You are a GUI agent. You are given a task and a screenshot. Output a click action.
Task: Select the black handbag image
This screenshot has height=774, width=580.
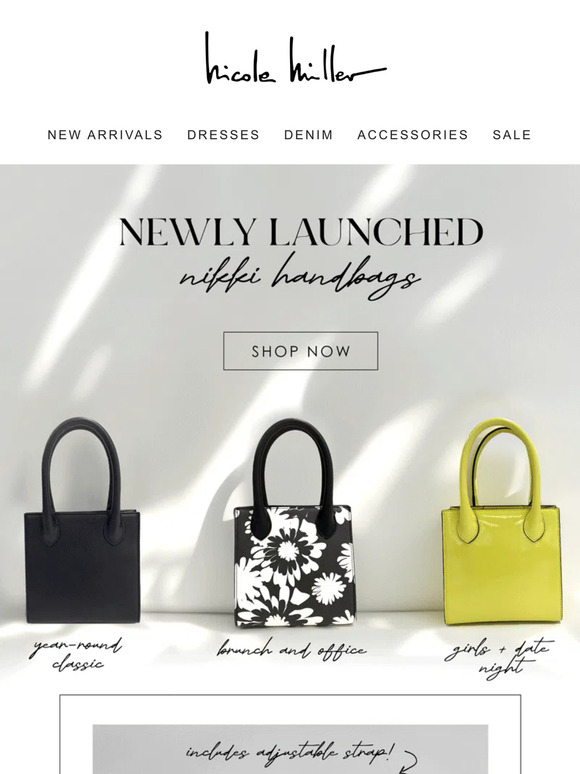tap(82, 521)
